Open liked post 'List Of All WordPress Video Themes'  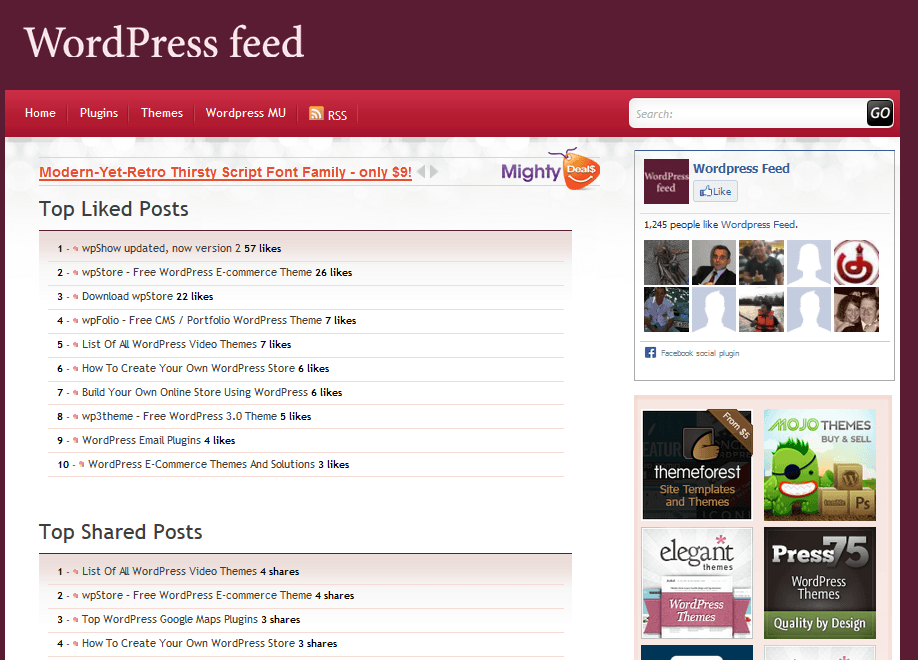(x=169, y=344)
